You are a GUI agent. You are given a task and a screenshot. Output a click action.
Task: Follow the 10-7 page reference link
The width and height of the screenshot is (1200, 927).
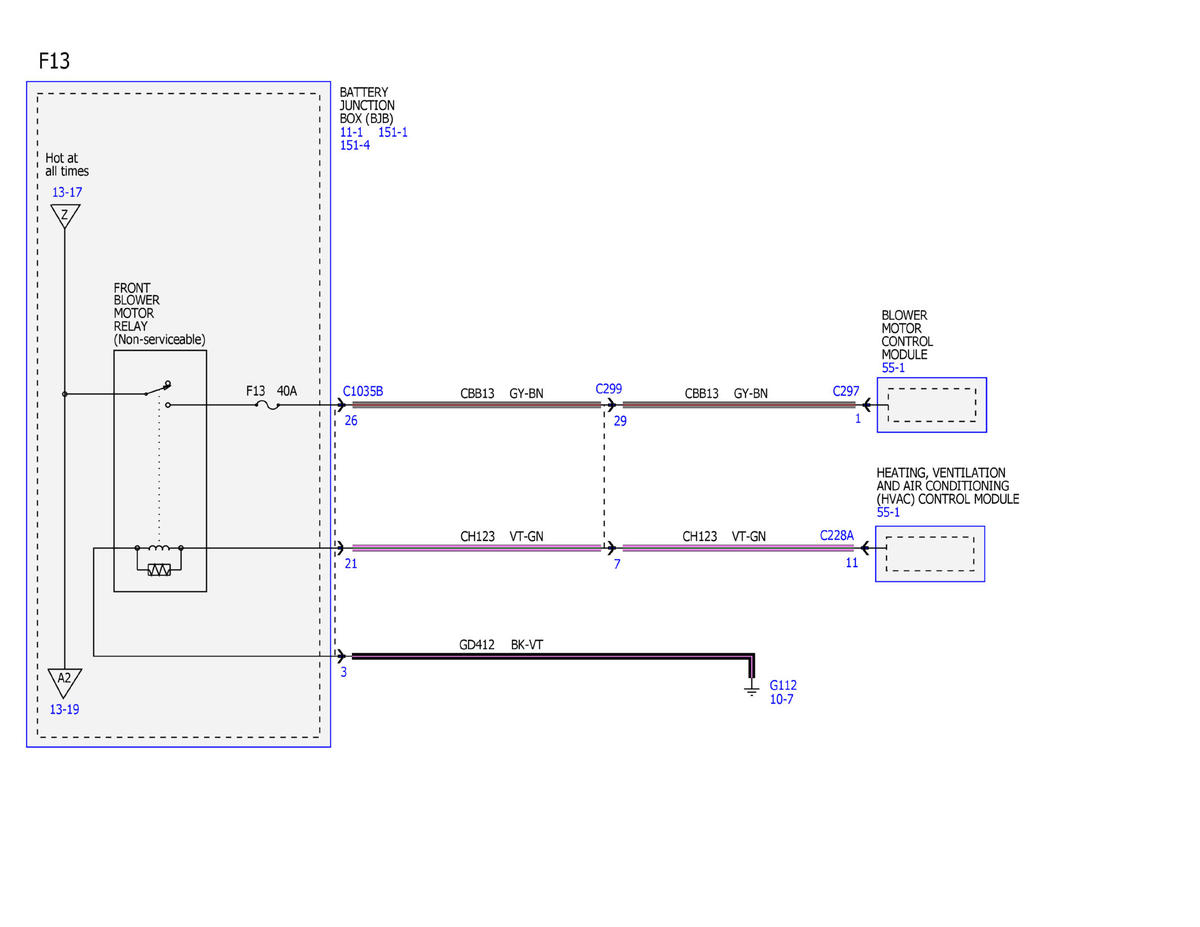[782, 699]
